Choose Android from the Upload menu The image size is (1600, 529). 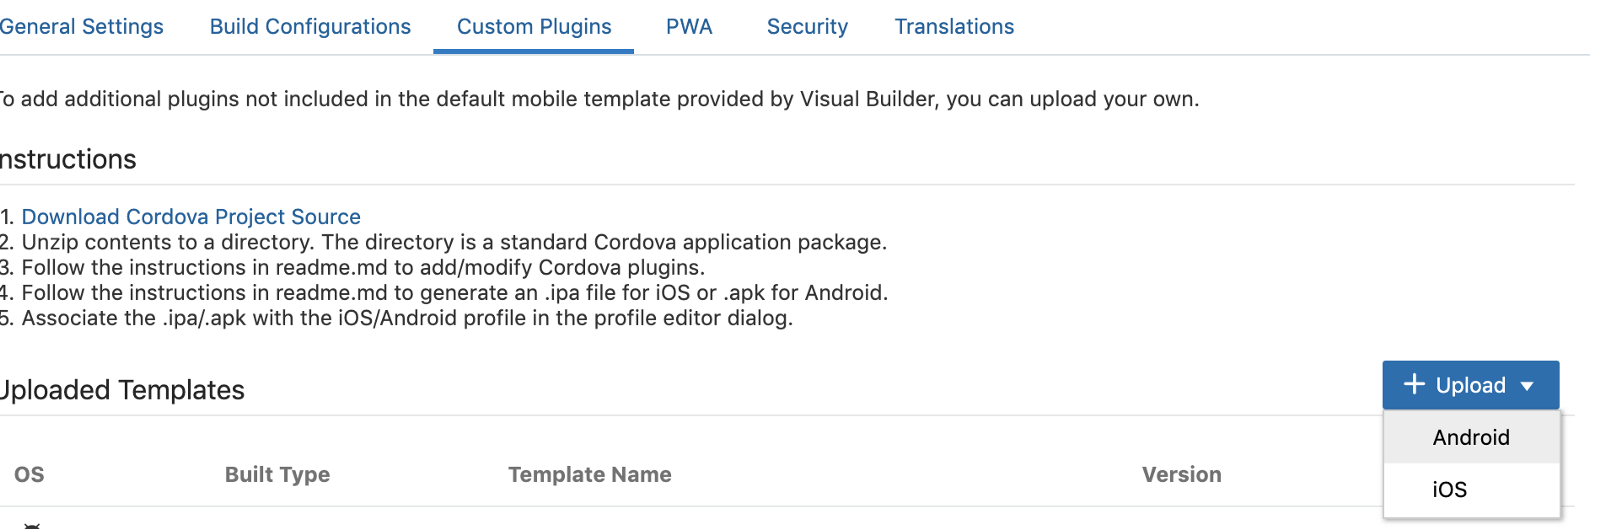coord(1471,438)
